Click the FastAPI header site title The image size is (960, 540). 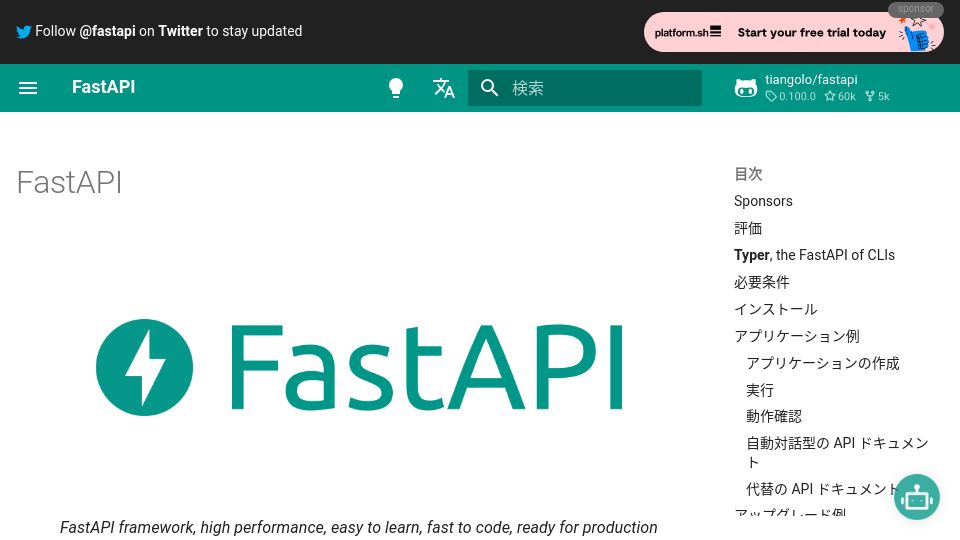click(103, 87)
